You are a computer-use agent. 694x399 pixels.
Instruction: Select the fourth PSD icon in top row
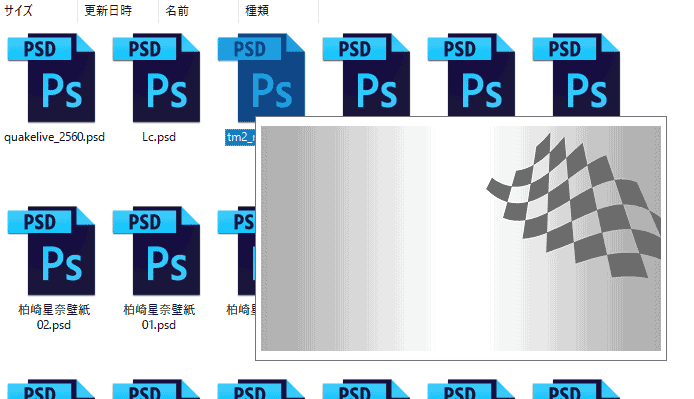point(366,74)
